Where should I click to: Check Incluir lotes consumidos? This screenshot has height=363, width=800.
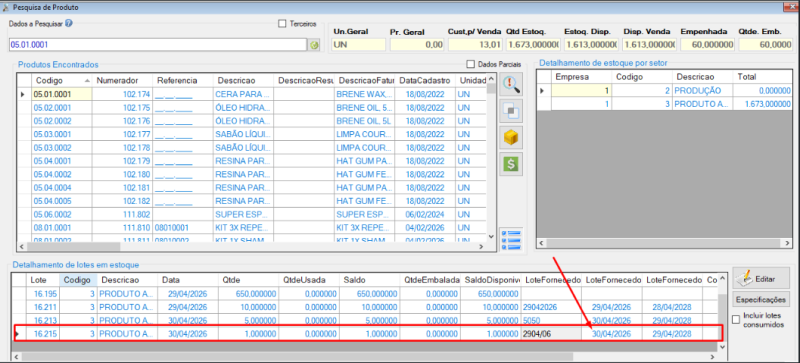click(x=736, y=320)
